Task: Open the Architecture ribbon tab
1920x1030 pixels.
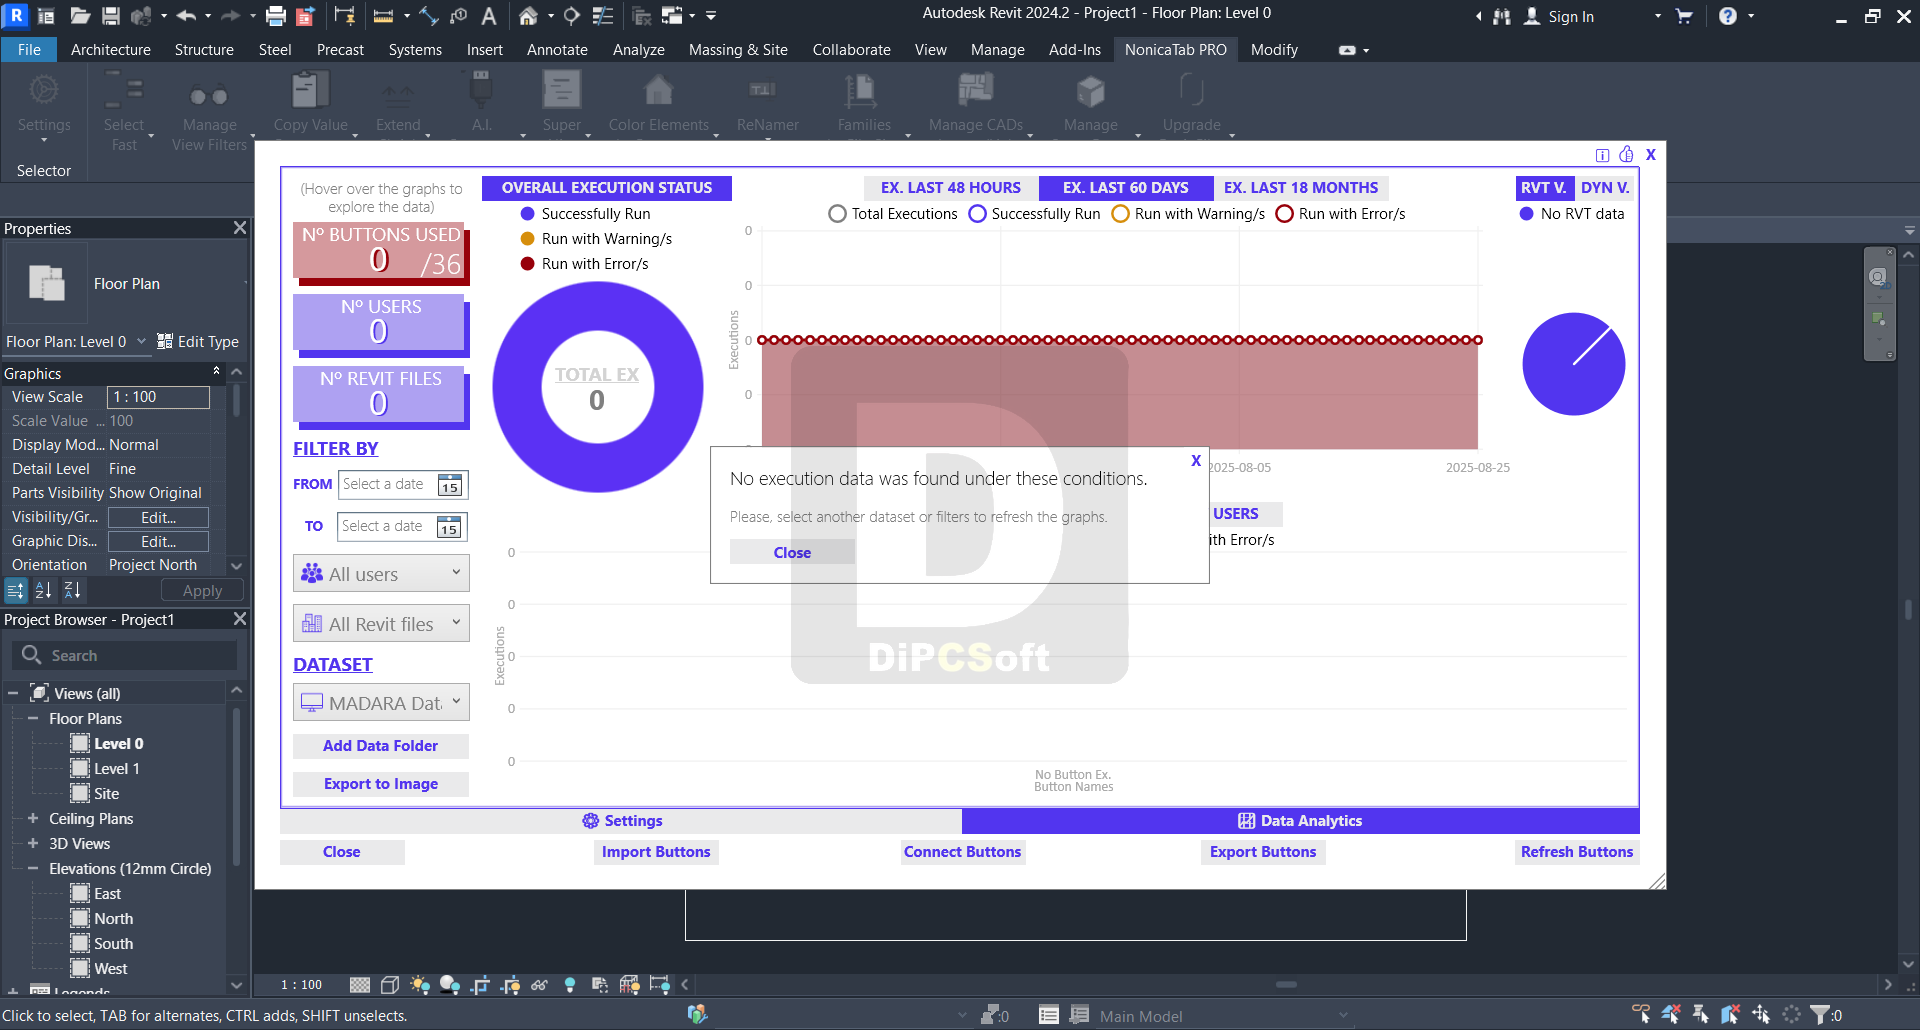Action: tap(111, 50)
